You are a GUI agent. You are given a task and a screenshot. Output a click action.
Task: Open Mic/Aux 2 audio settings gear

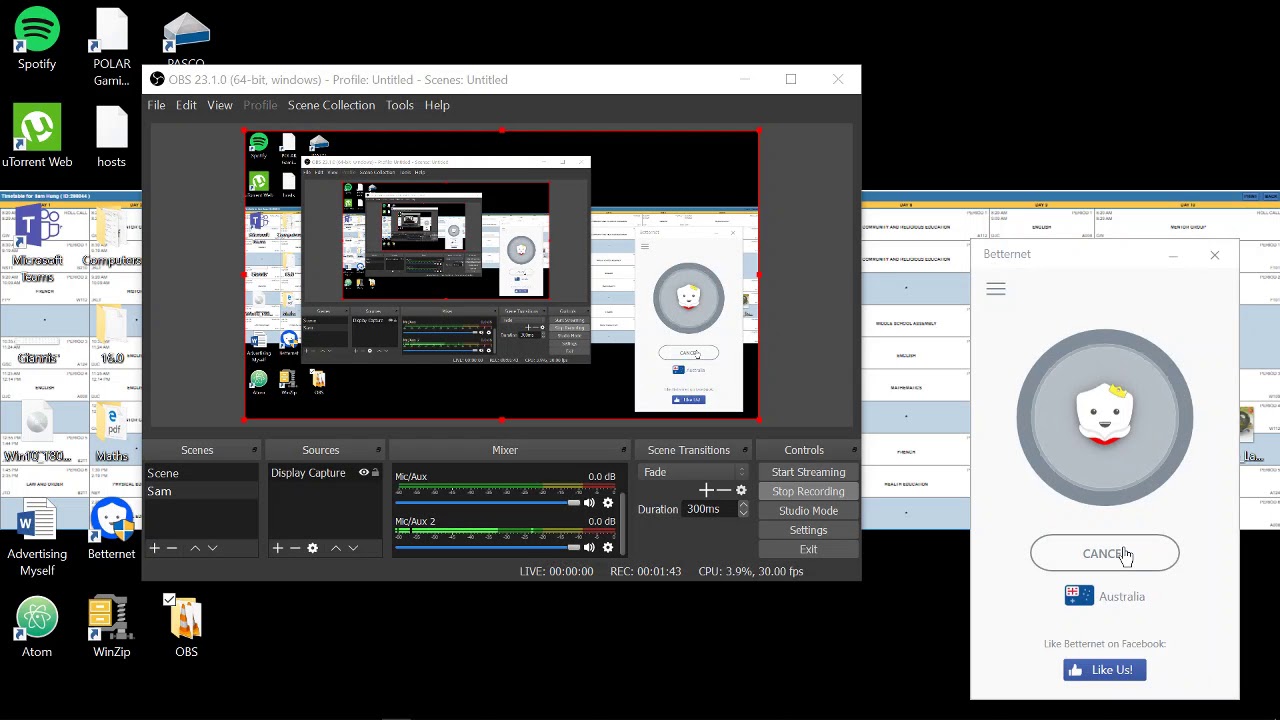(x=607, y=548)
